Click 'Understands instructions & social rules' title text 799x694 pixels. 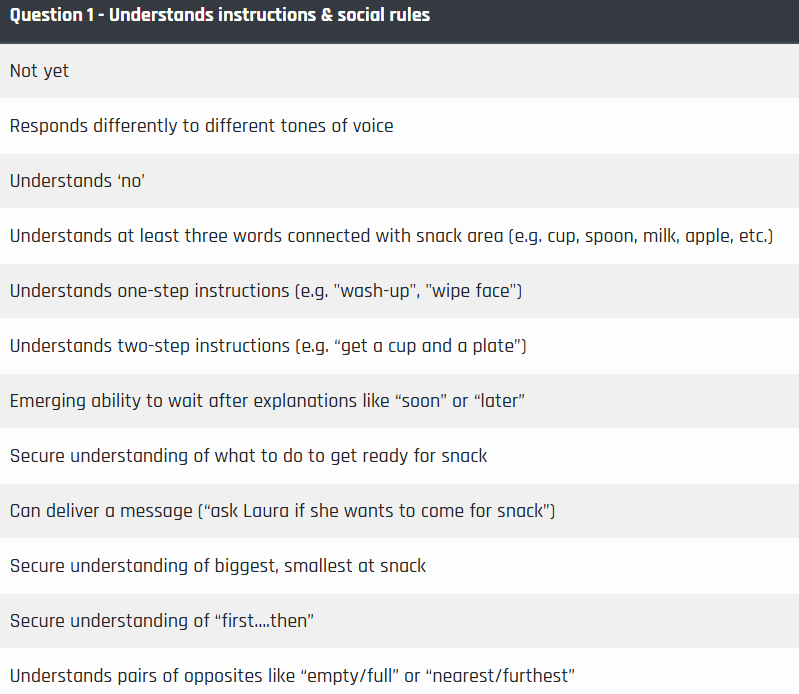click(x=270, y=15)
